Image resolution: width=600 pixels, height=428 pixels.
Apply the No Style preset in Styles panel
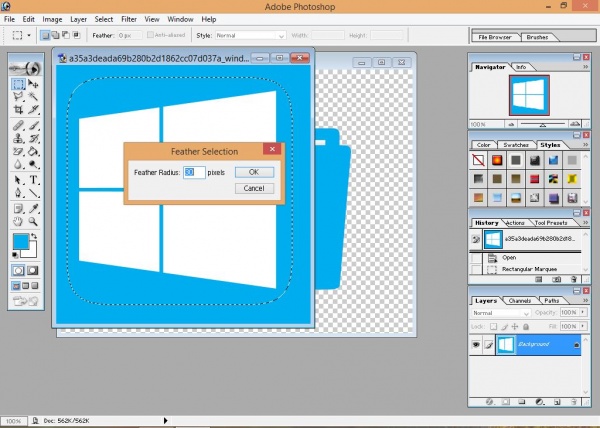click(x=479, y=160)
